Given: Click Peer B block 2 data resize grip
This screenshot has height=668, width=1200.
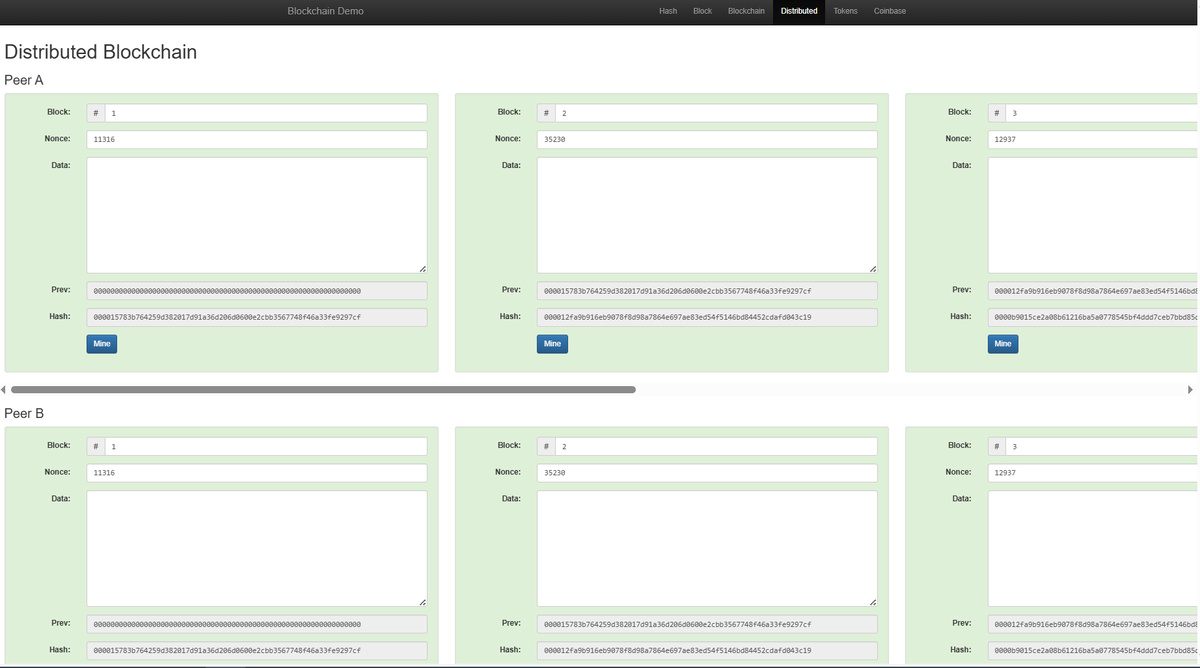Looking at the screenshot, I should pyautogui.click(x=872, y=601).
